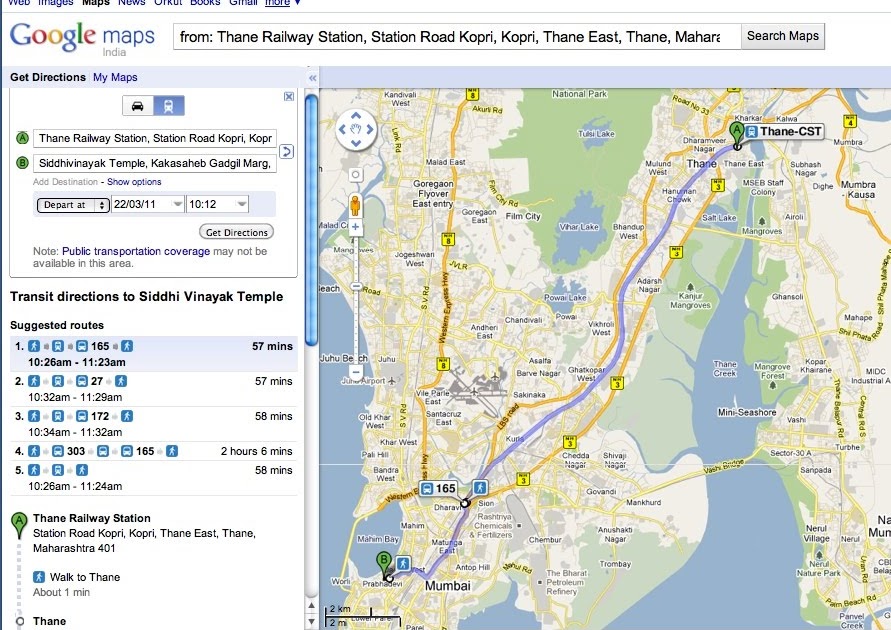Collapse the left panel with double arrow
The height and width of the screenshot is (630, 891).
[x=312, y=78]
